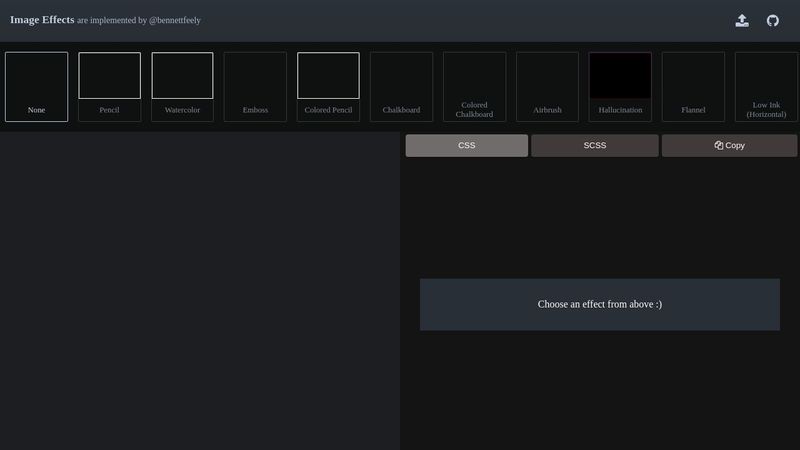800x450 pixels.
Task: Switch to the SCSS tab
Action: [x=594, y=146]
